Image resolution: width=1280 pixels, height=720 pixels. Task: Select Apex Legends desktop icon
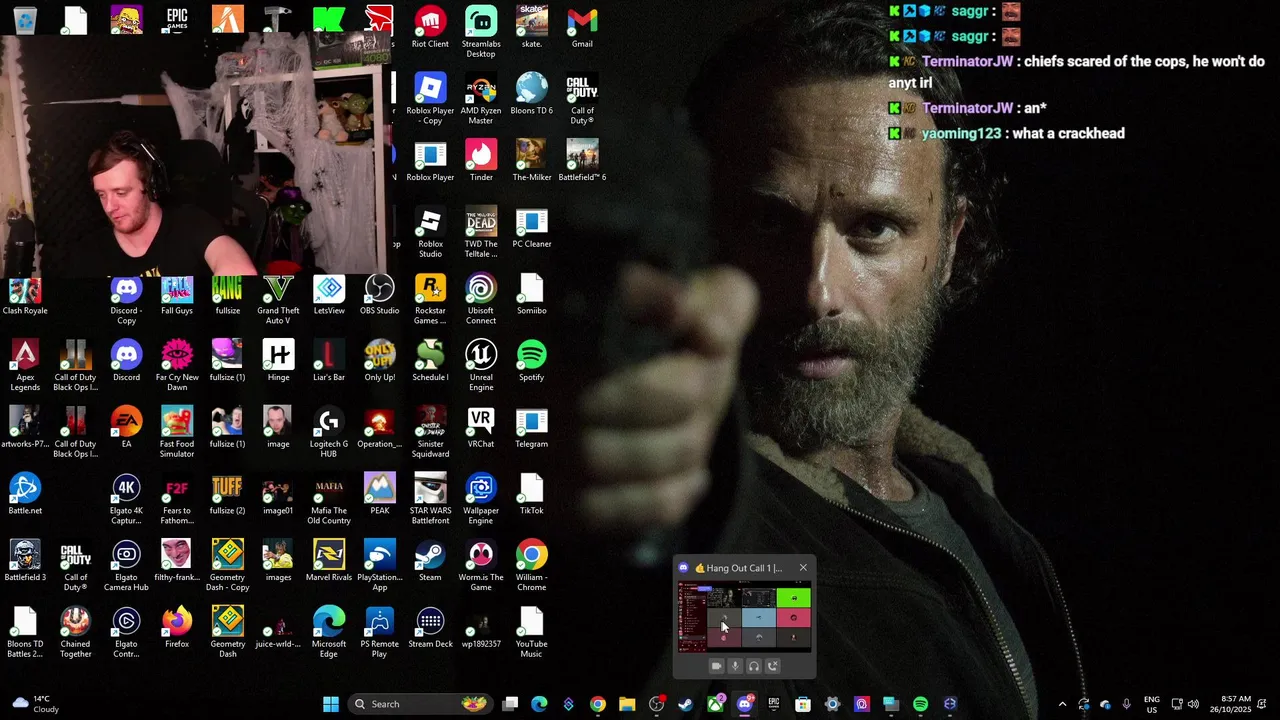tap(25, 366)
